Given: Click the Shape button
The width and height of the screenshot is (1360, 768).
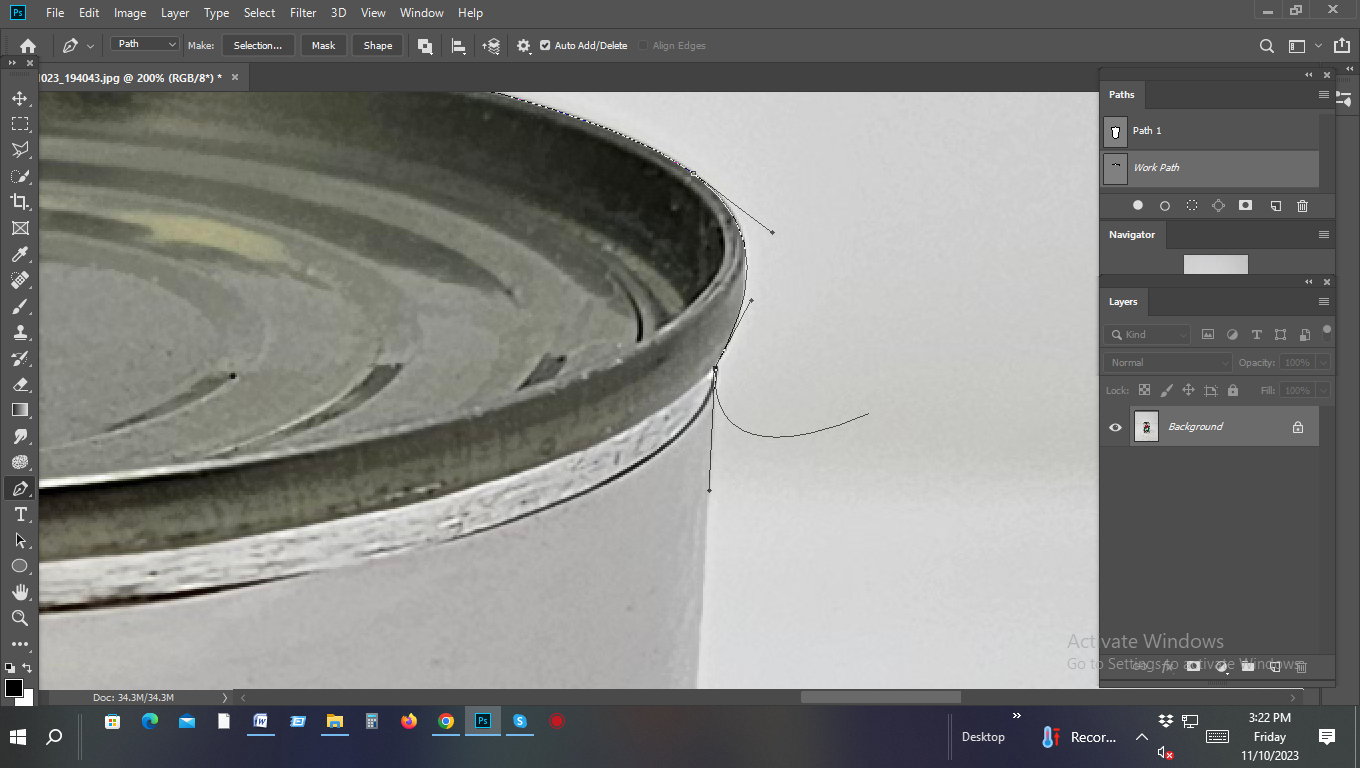Looking at the screenshot, I should coord(378,45).
